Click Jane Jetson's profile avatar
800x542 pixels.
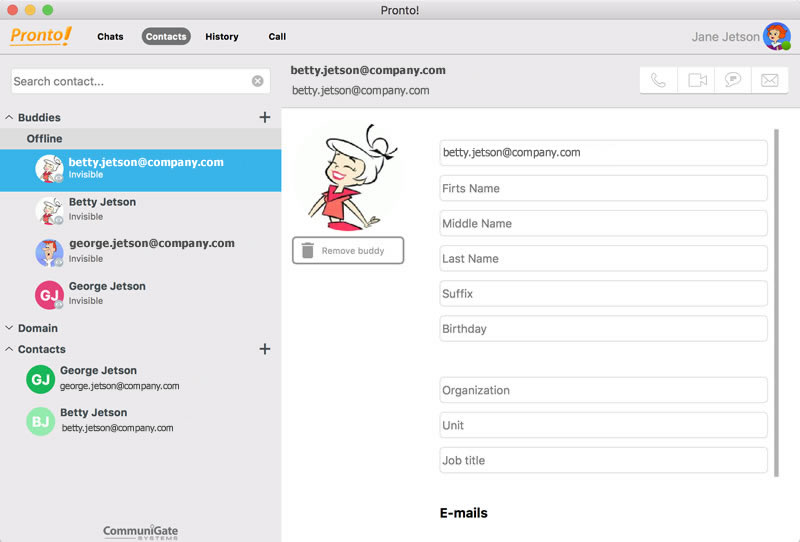(x=777, y=36)
